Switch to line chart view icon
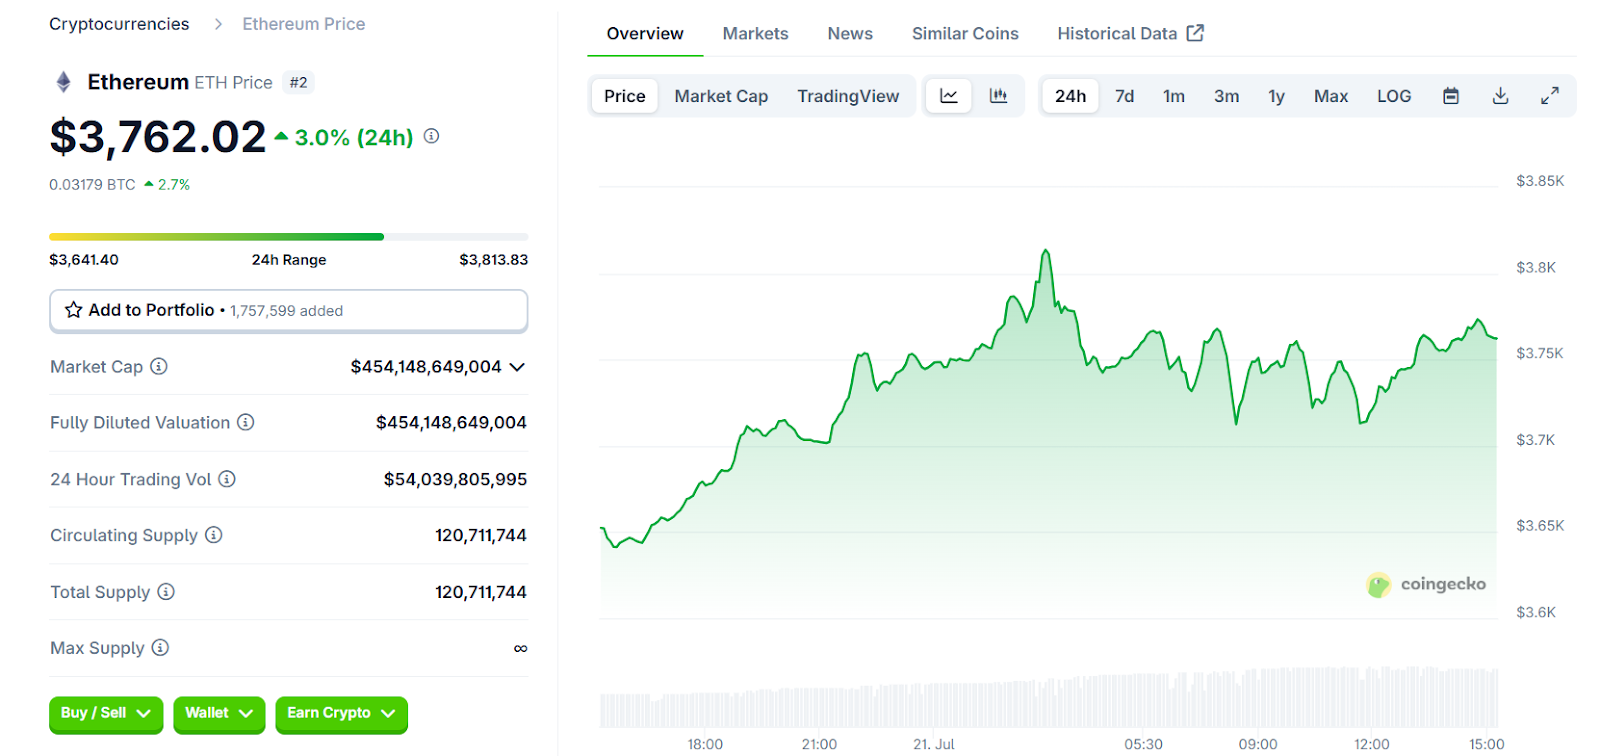The width and height of the screenshot is (1600, 756). pos(949,96)
